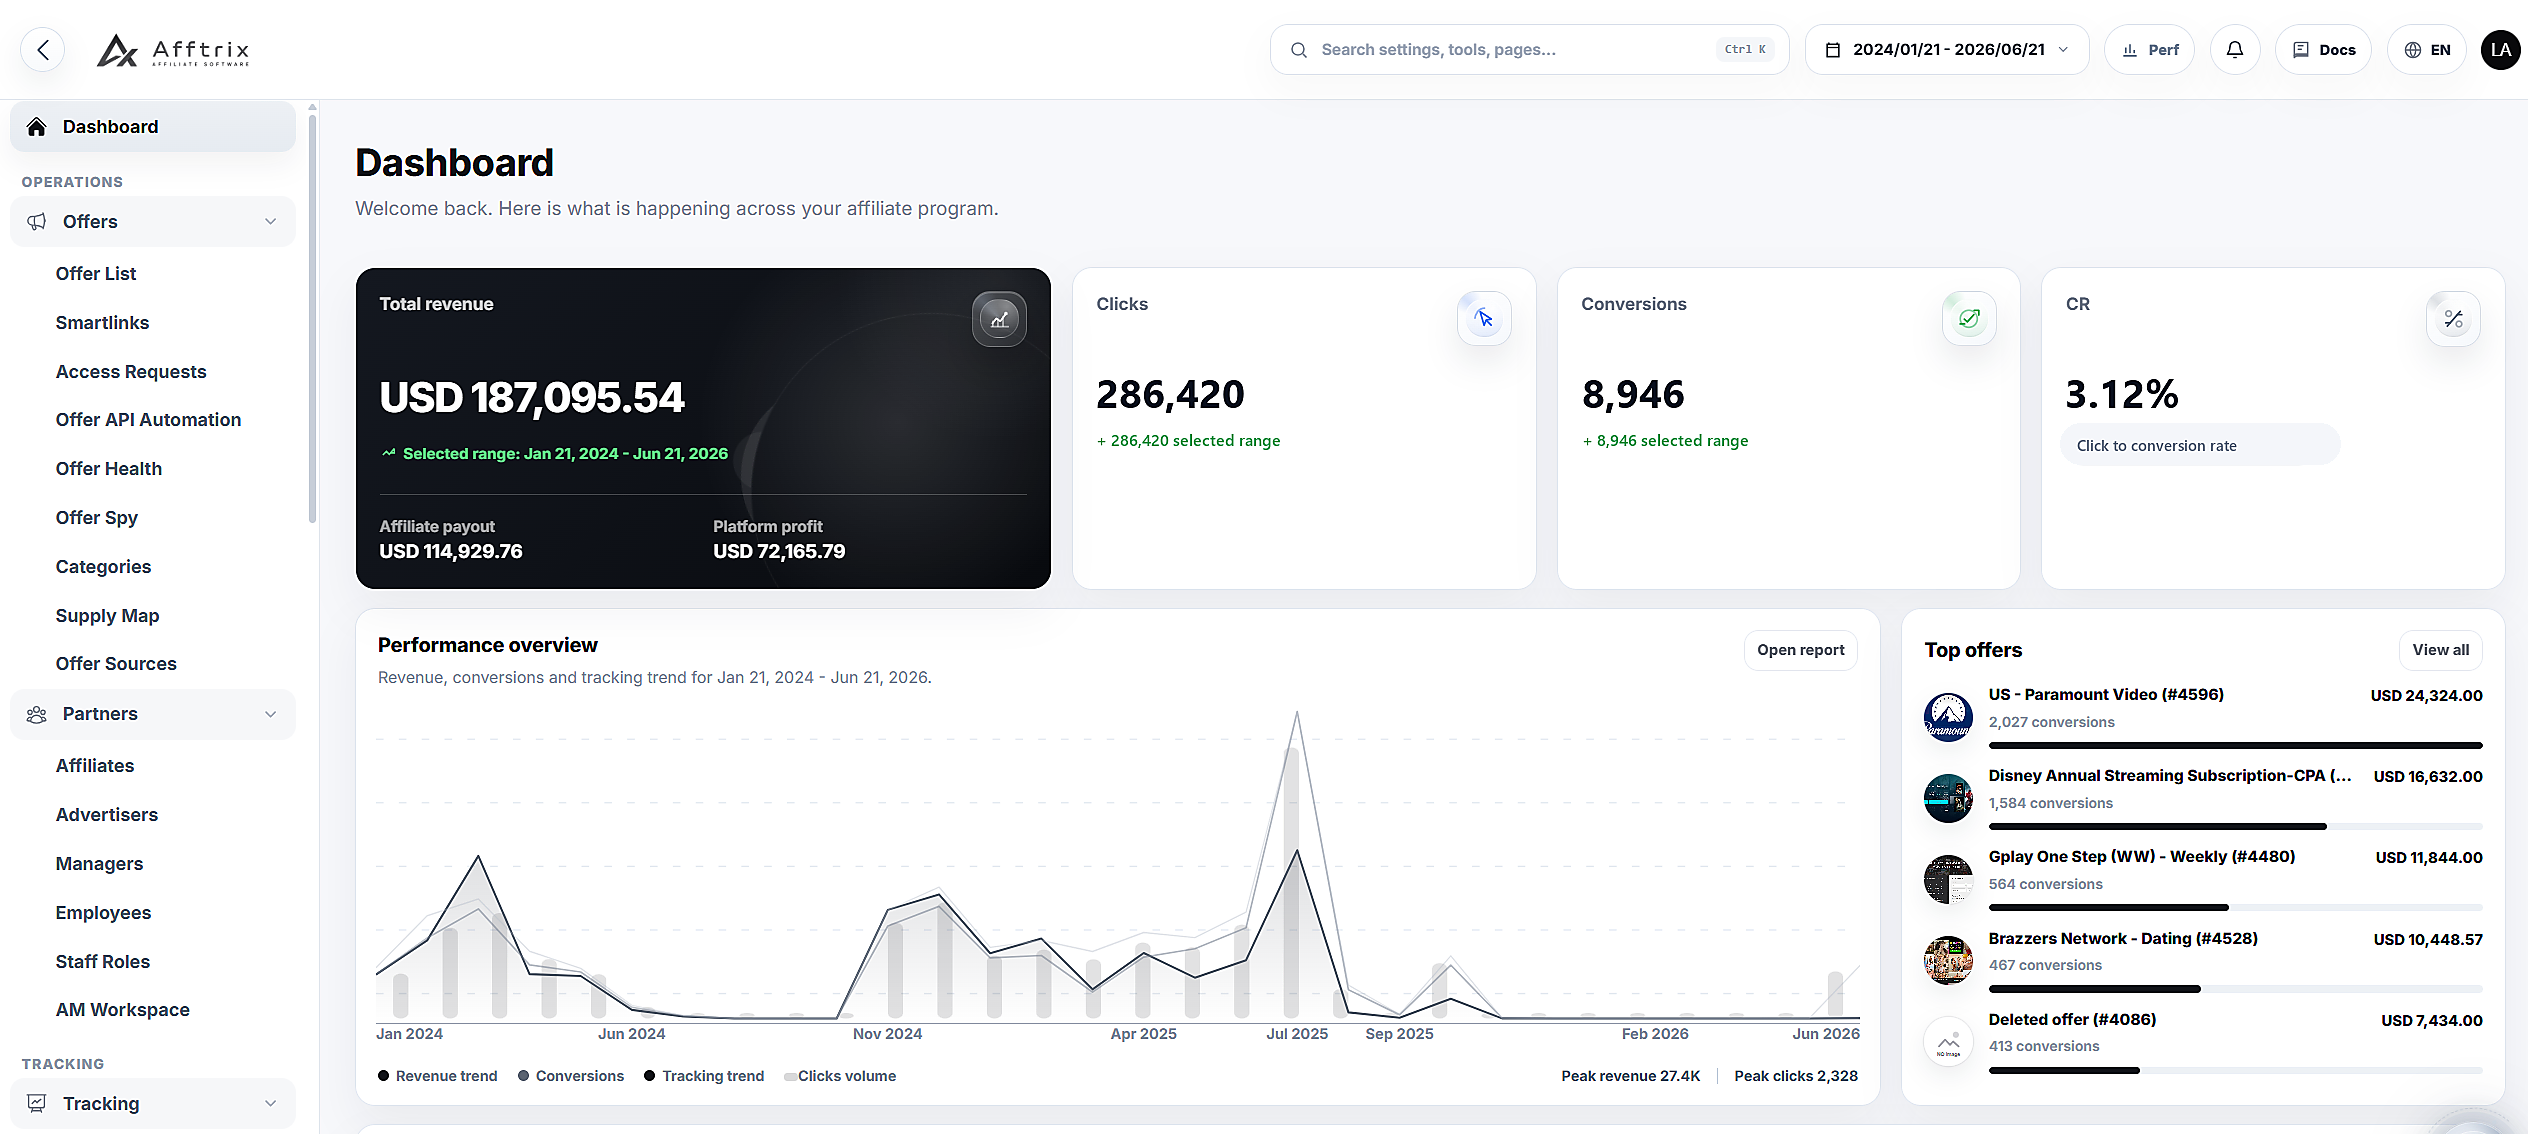Click the Partners people icon

click(x=37, y=714)
